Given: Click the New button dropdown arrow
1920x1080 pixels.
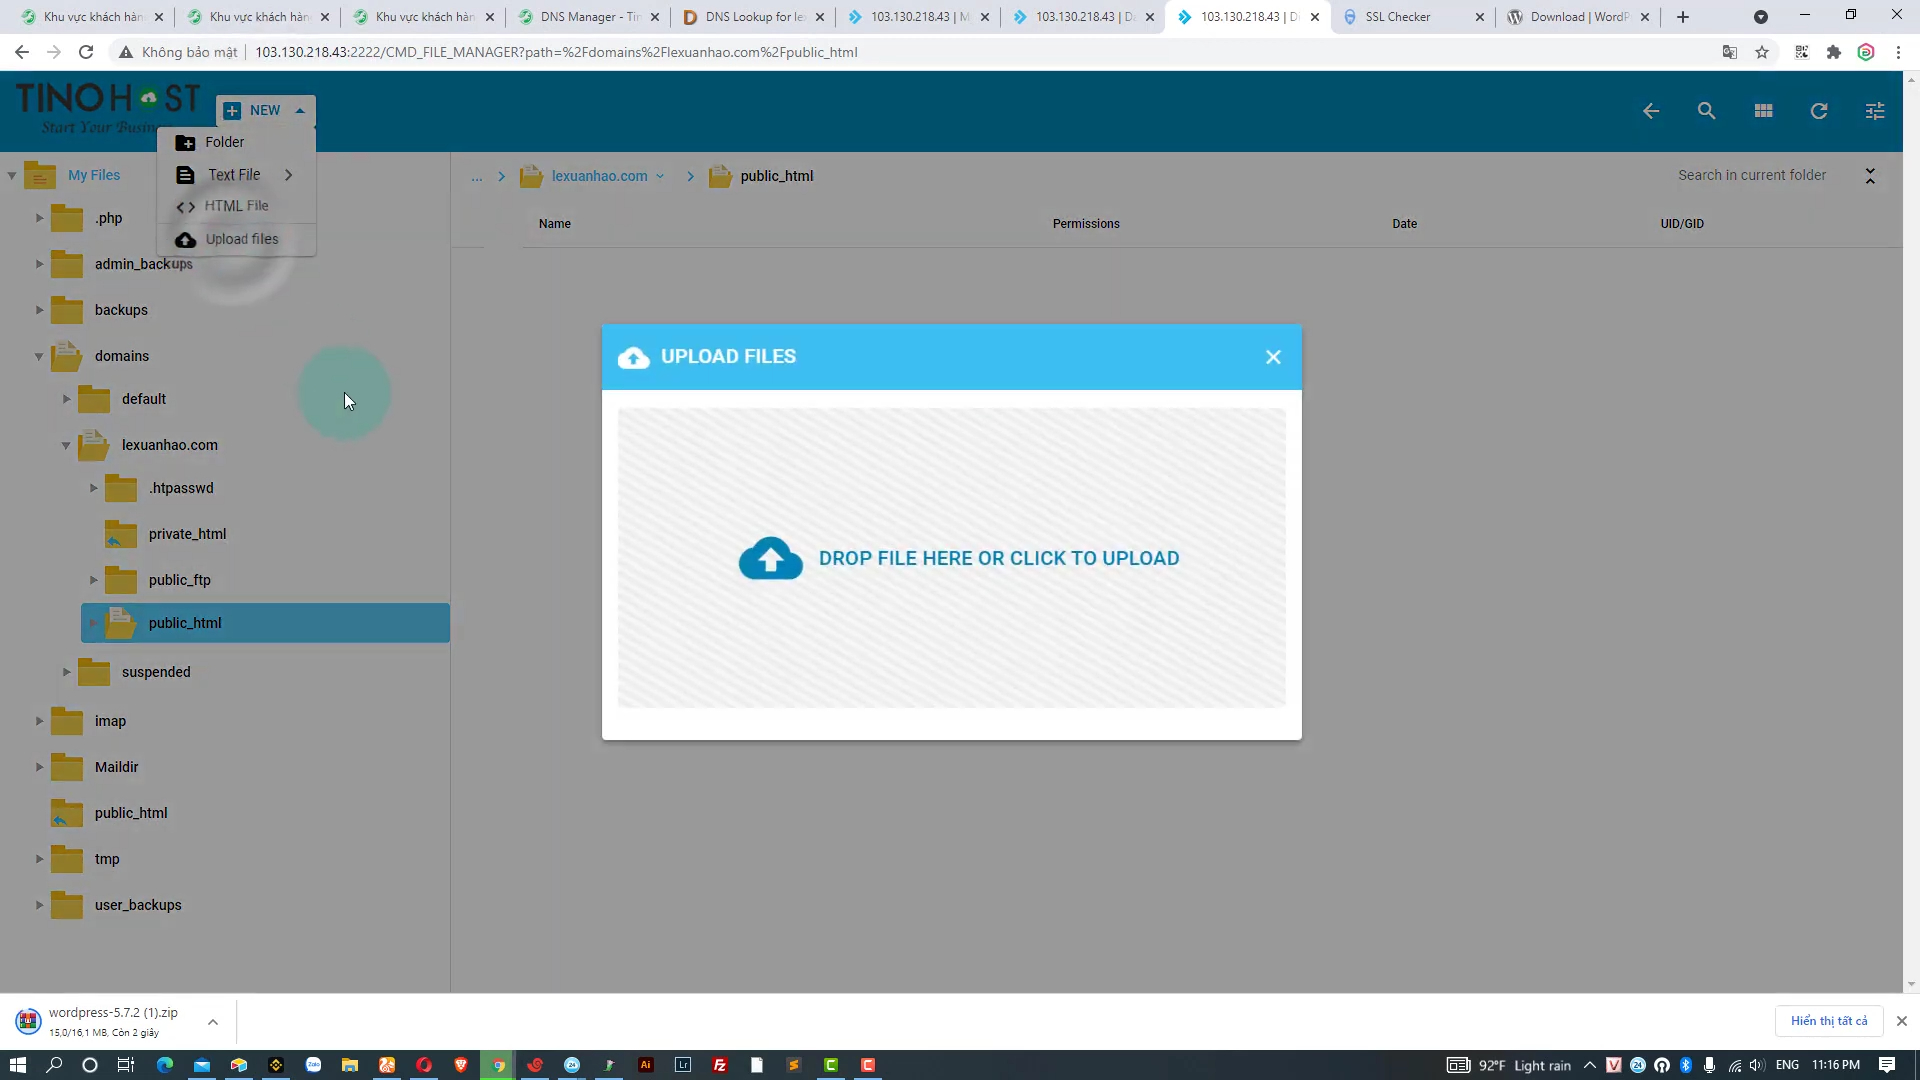Looking at the screenshot, I should click(299, 109).
